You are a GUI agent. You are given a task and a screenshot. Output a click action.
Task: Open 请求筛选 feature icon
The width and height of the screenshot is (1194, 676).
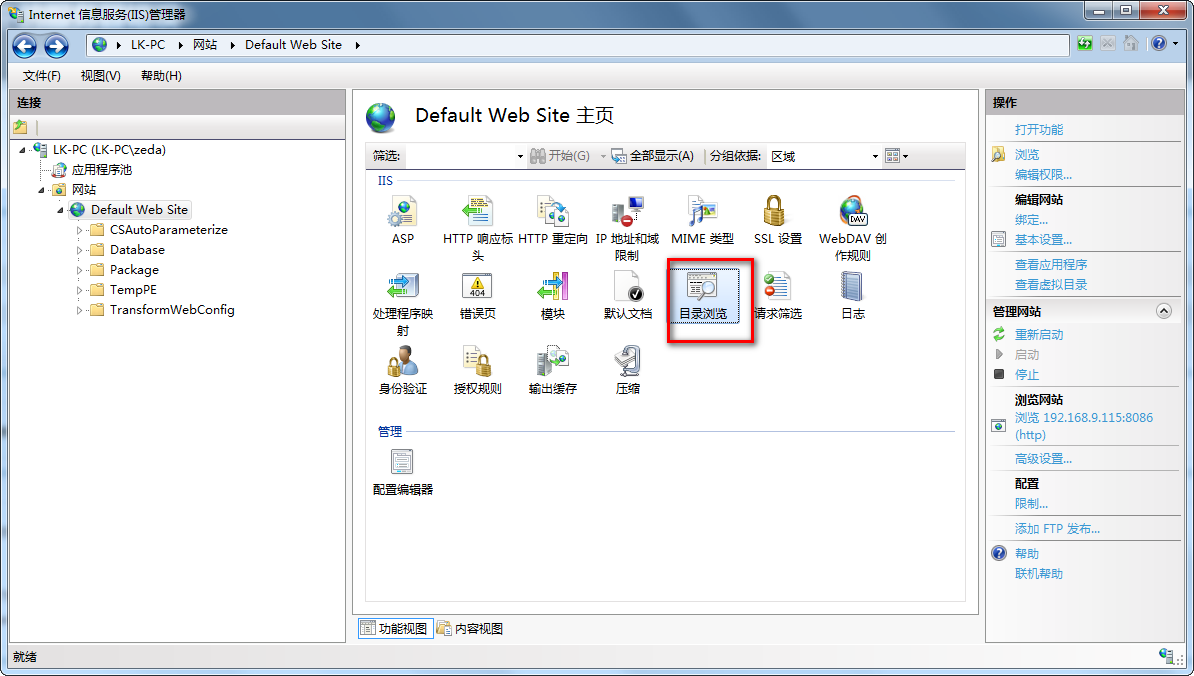pyautogui.click(x=777, y=295)
